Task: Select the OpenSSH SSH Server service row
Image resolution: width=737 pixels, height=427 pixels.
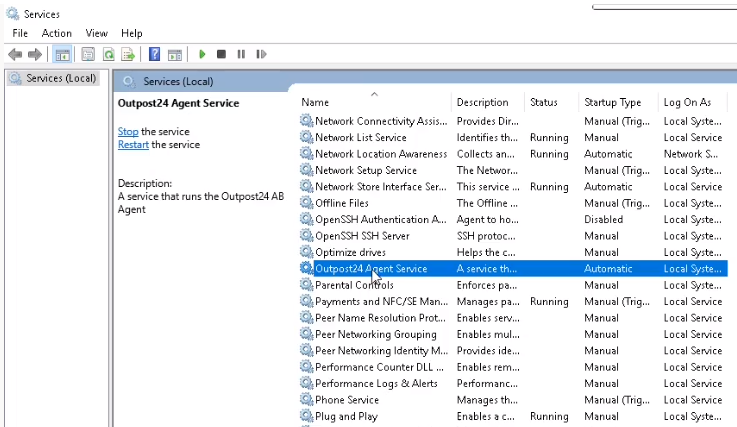Action: coord(362,236)
